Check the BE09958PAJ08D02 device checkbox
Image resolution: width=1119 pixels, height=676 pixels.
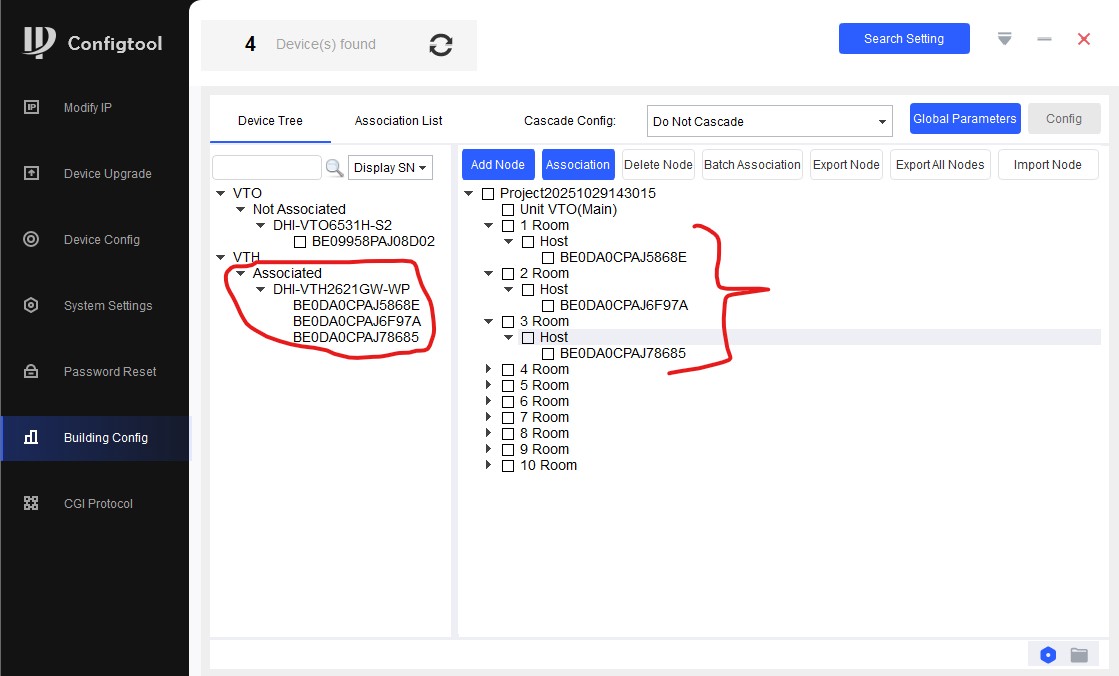coord(300,242)
